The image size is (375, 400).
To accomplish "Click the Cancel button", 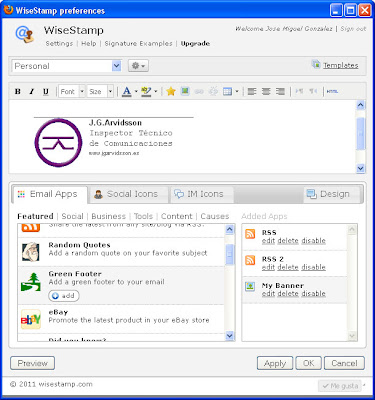I will 344,363.
